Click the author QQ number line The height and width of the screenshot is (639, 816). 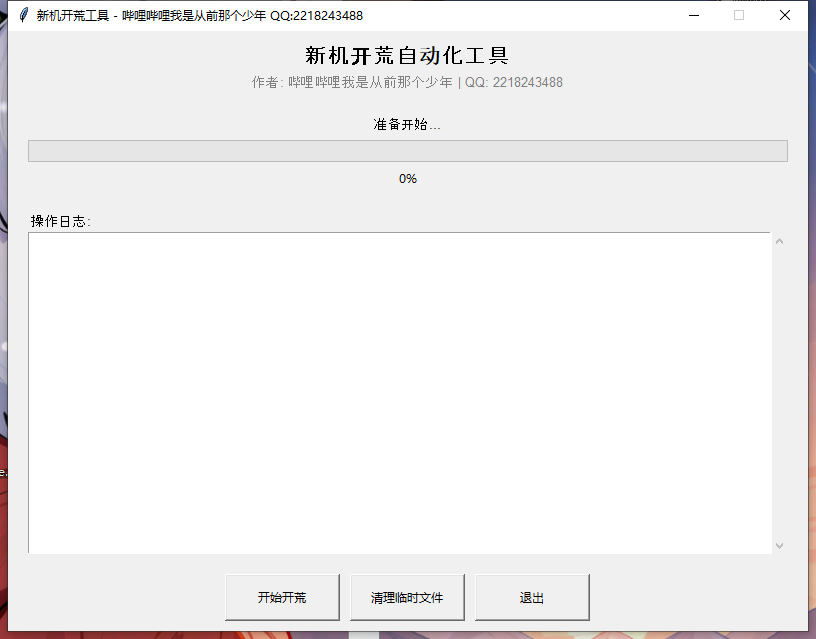(407, 82)
